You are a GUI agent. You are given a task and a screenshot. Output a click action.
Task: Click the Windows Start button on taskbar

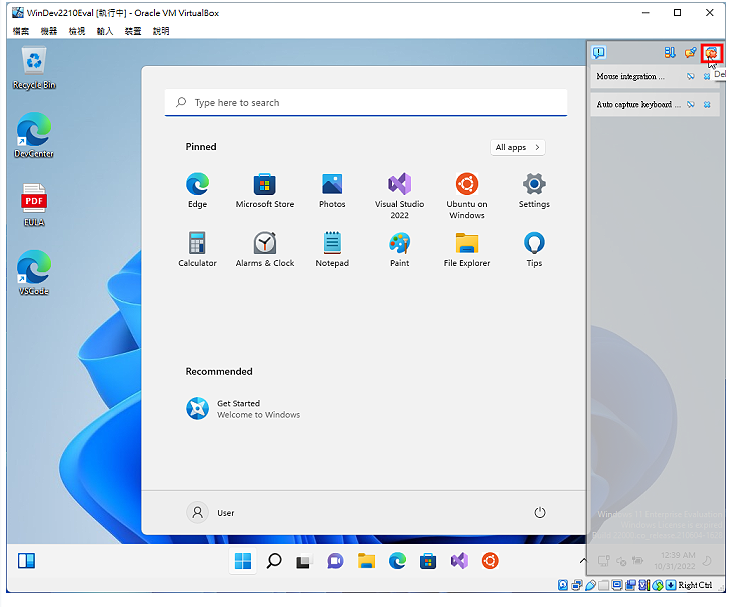pos(243,561)
